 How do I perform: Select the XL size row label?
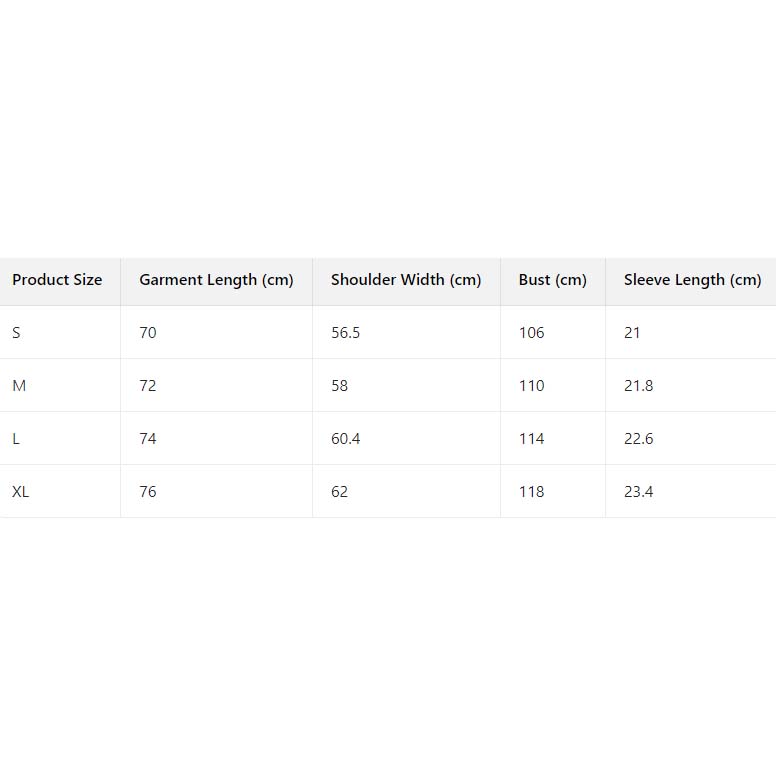20,492
